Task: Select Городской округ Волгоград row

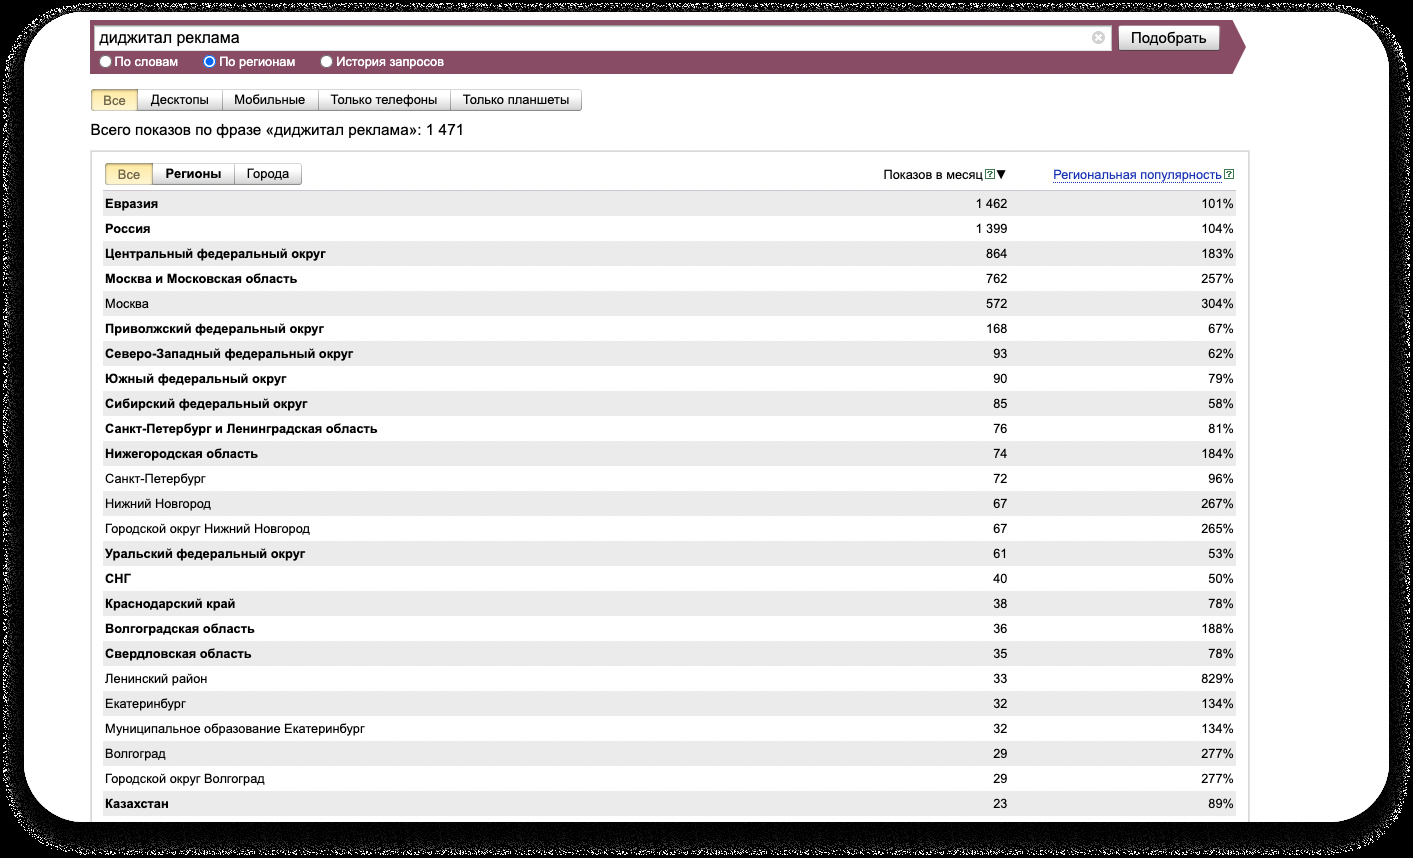Action: point(670,779)
